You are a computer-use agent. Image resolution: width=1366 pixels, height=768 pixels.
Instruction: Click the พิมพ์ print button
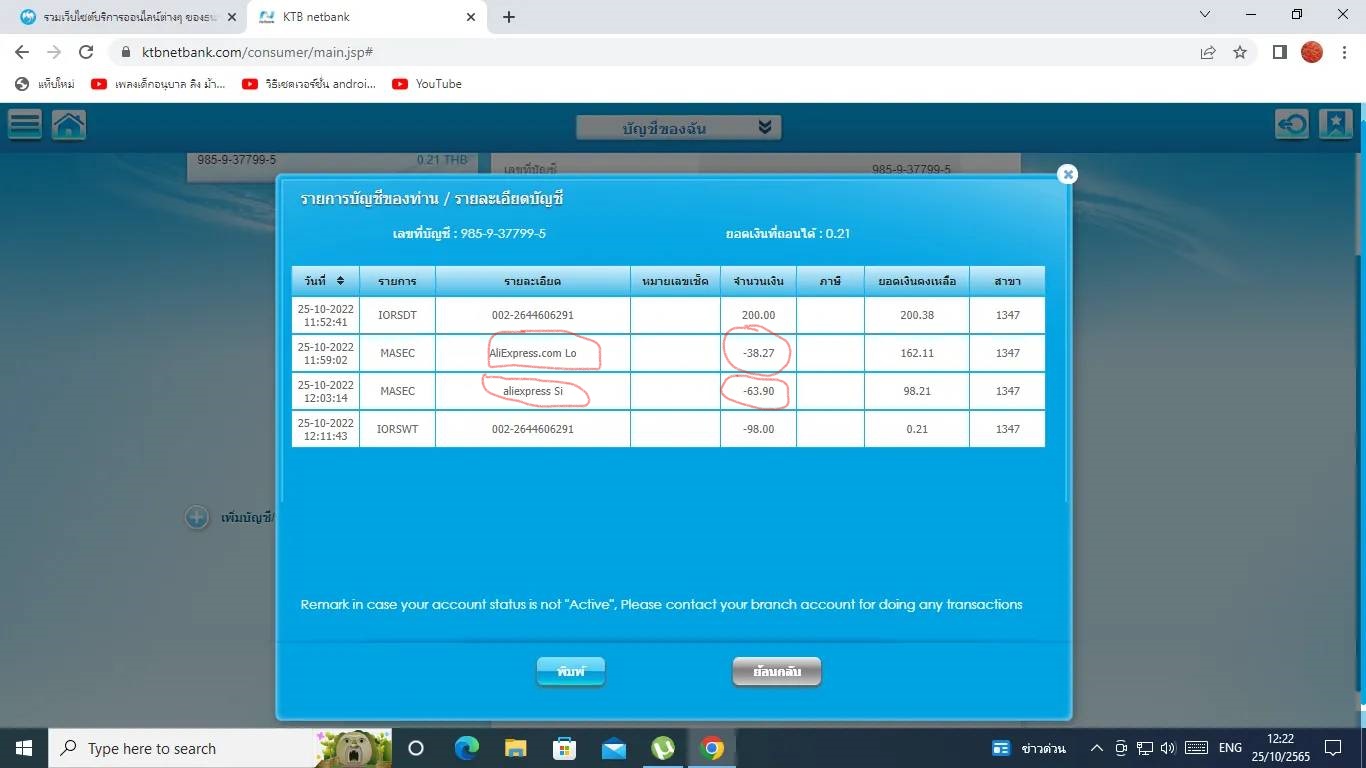pyautogui.click(x=571, y=672)
